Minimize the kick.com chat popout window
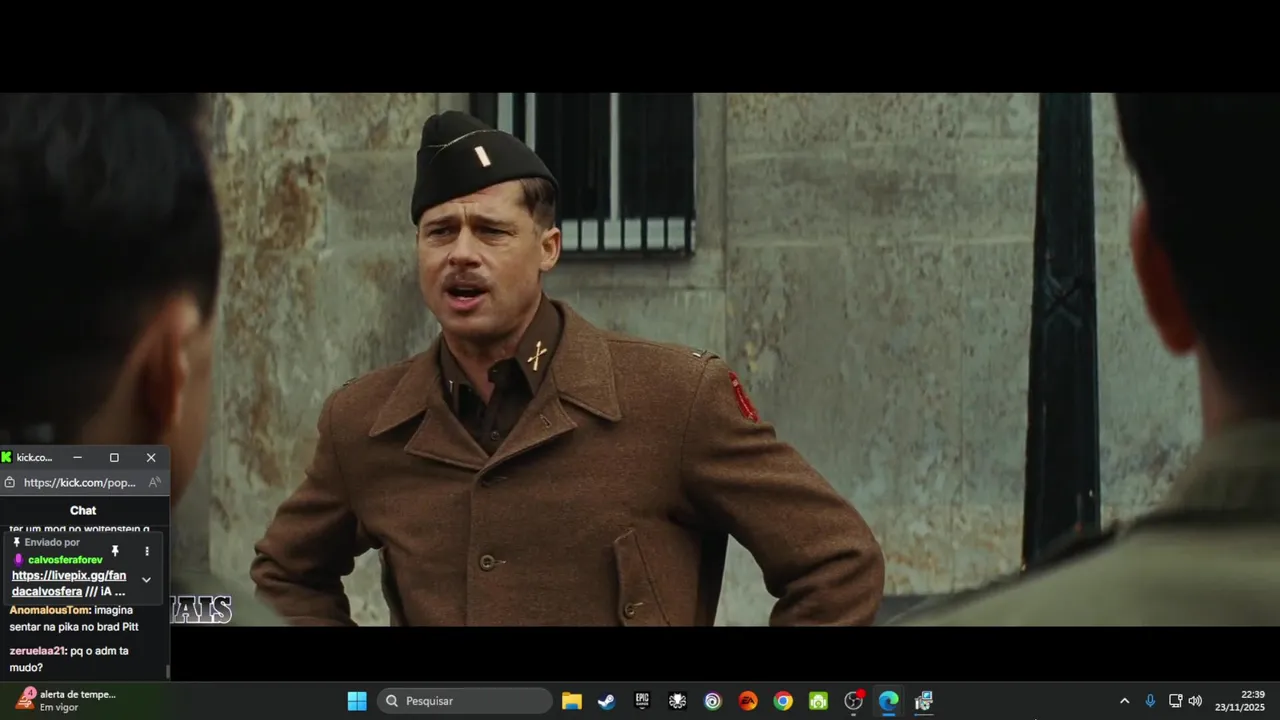The width and height of the screenshot is (1280, 720). tap(77, 457)
